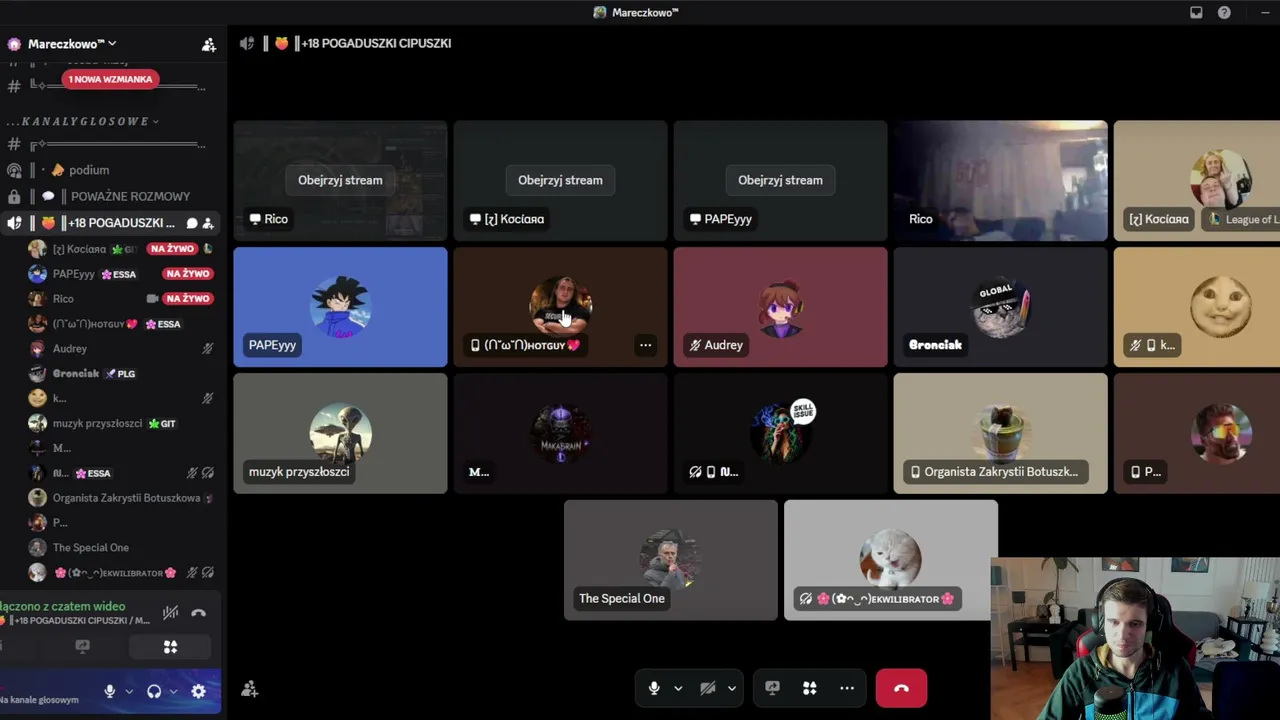This screenshot has height=720, width=1280.
Task: Focus Organista Zakrystii tile in the grid
Action: pos(1000,434)
